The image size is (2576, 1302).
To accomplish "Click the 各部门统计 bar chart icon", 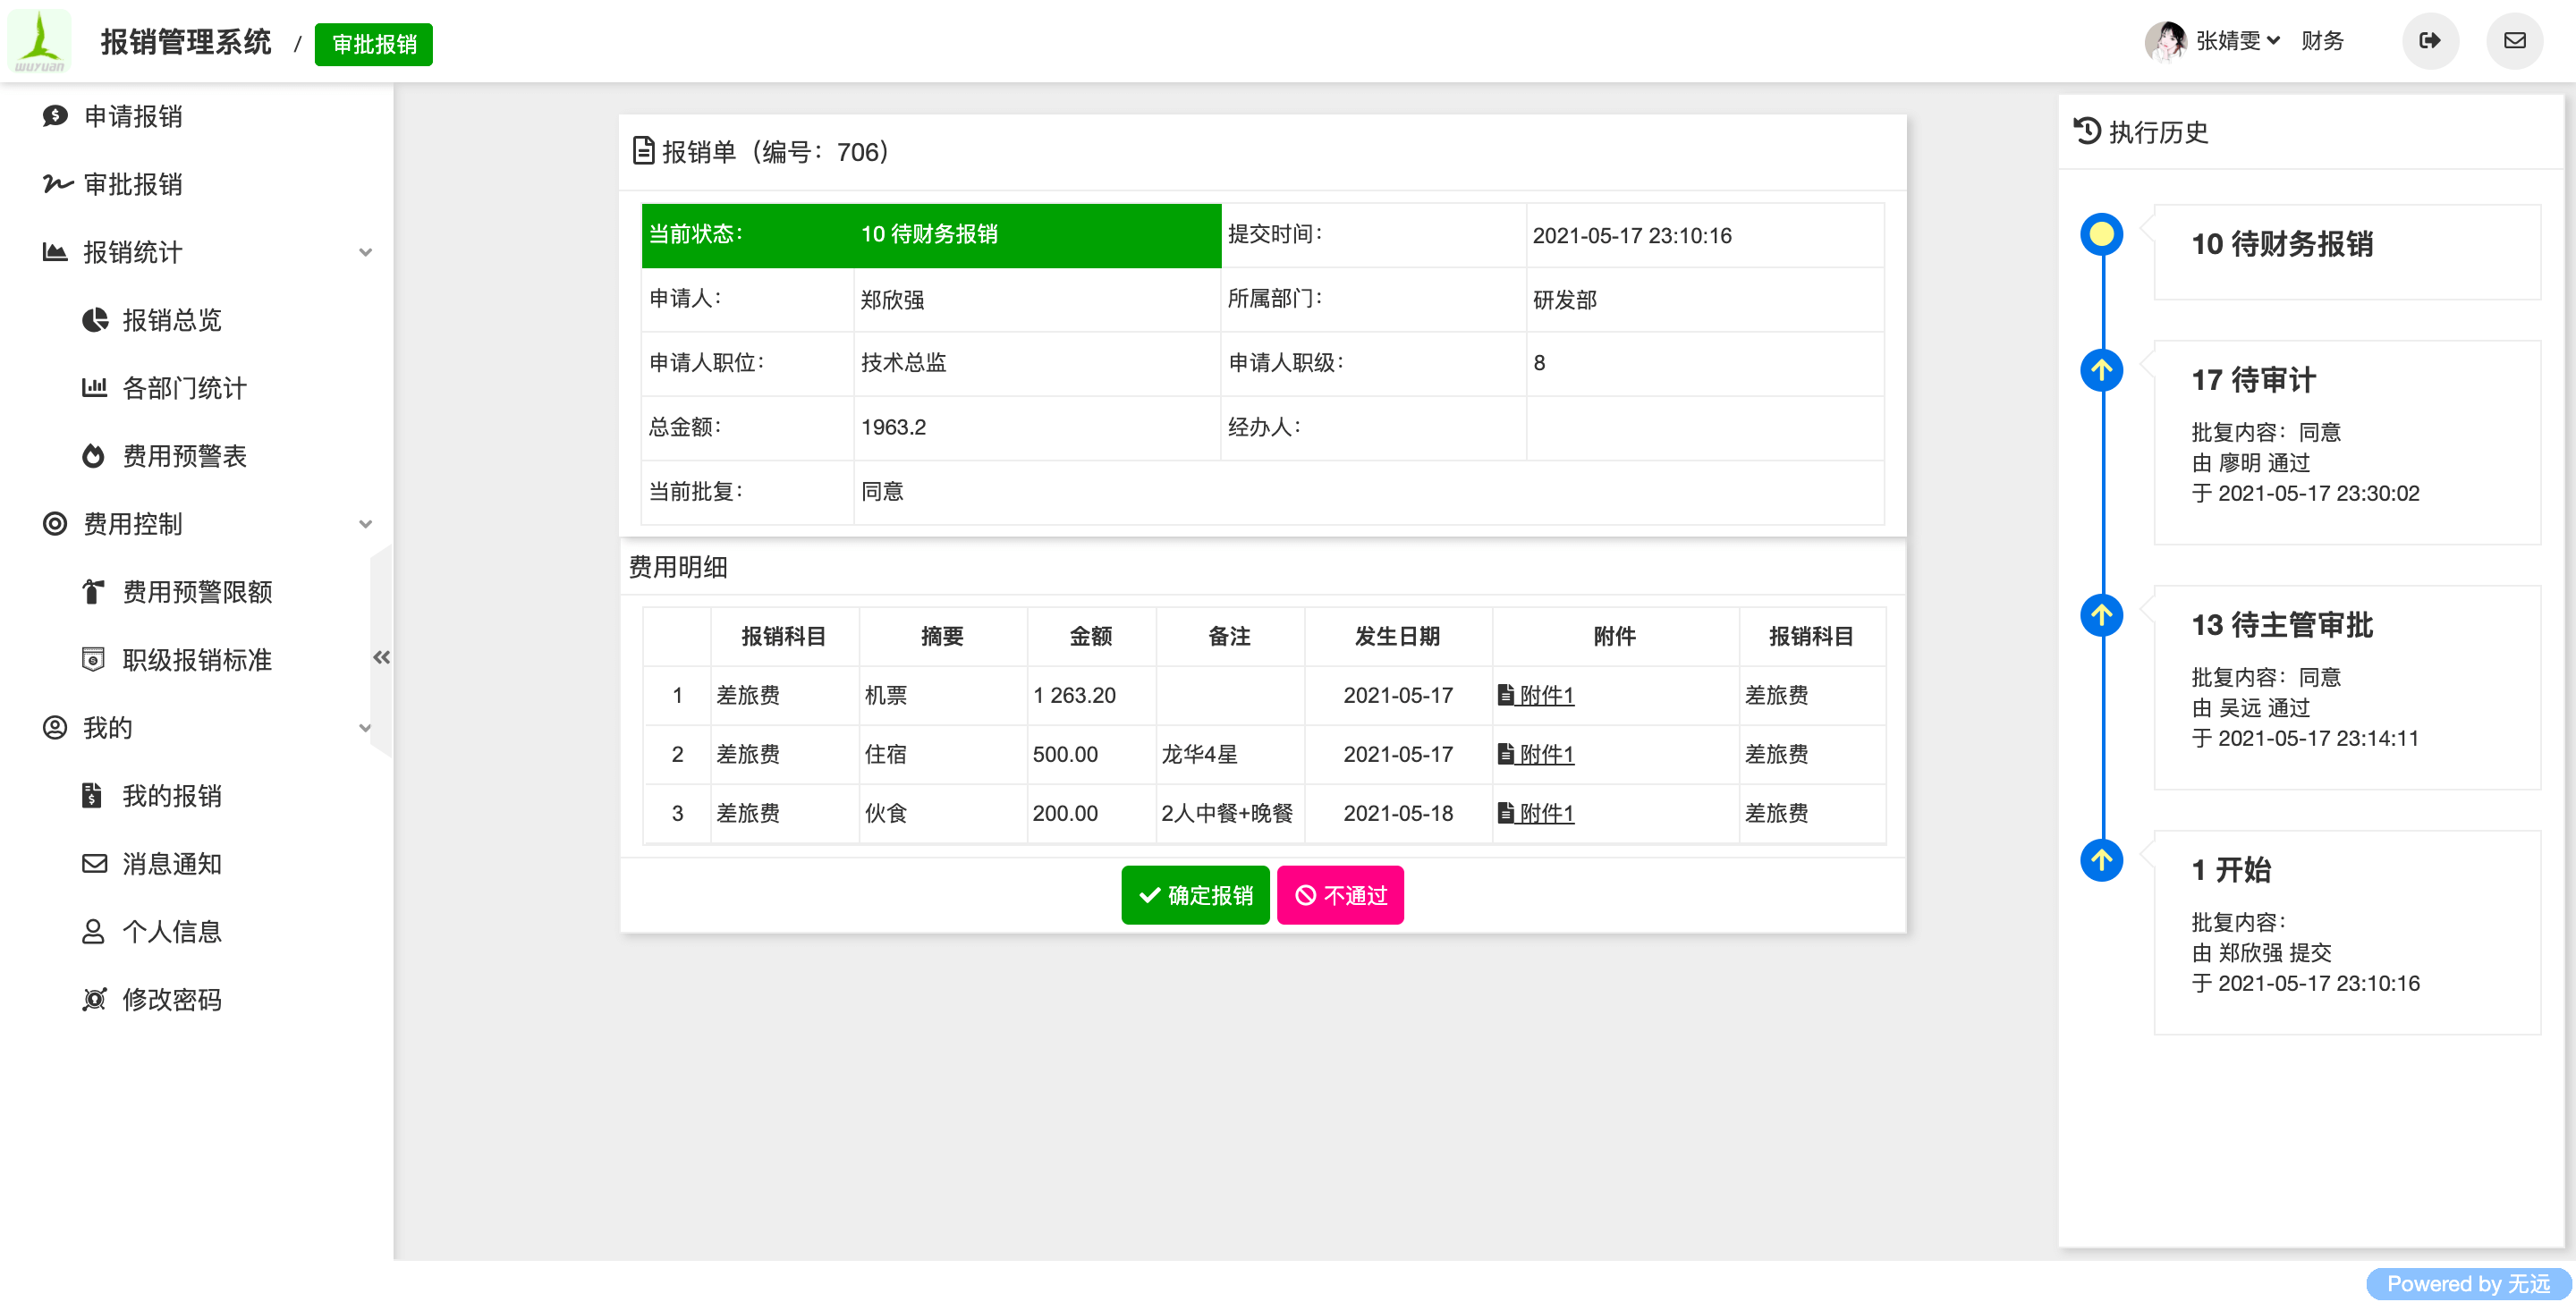I will click(x=94, y=388).
